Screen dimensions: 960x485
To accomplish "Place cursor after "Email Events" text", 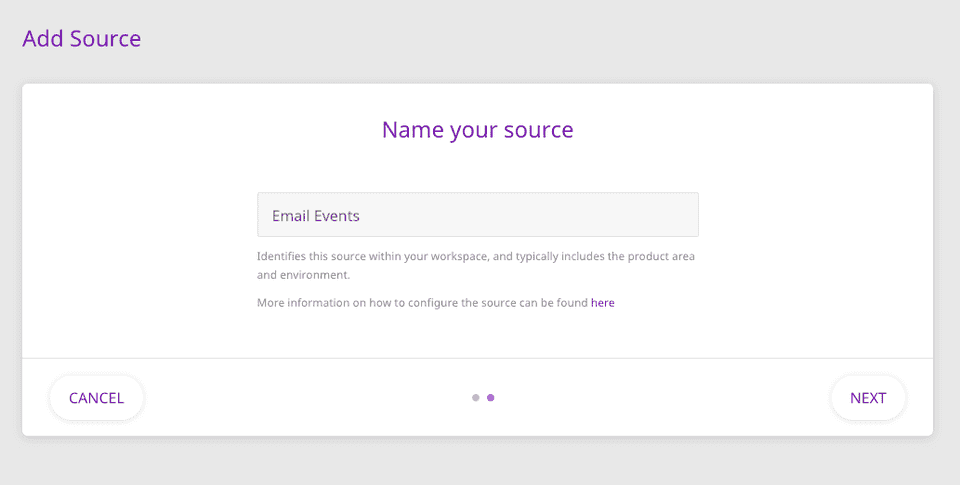I will pos(361,216).
